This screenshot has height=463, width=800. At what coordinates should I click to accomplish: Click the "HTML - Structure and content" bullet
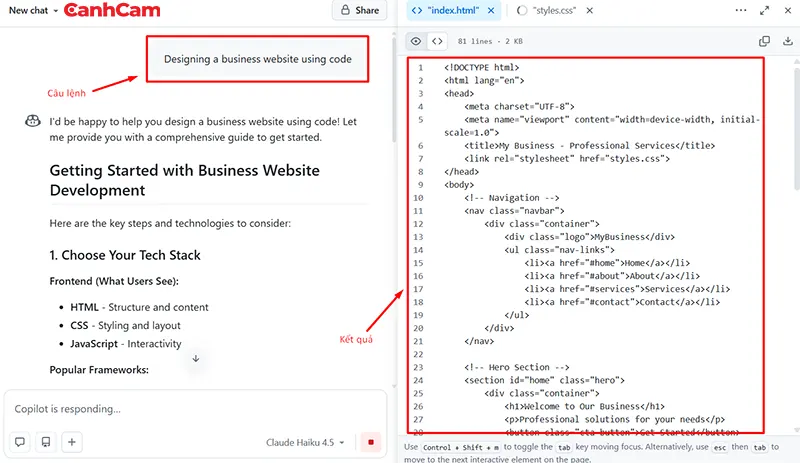point(139,307)
